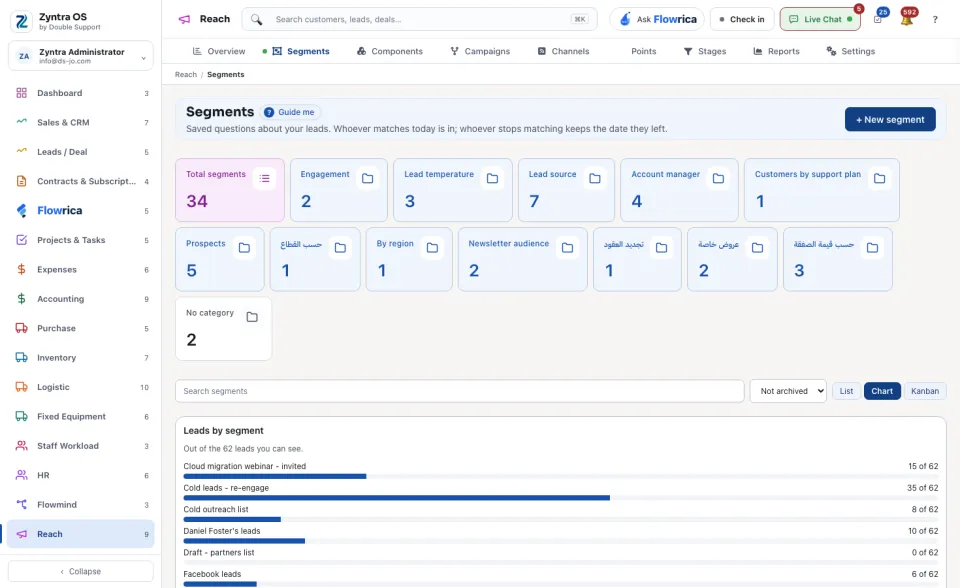Click the Check in button
The image size is (960, 588).
pyautogui.click(x=742, y=20)
